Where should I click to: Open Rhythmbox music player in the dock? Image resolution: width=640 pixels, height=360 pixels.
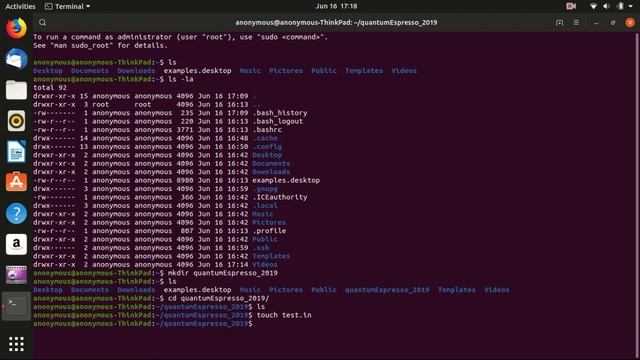(x=16, y=121)
